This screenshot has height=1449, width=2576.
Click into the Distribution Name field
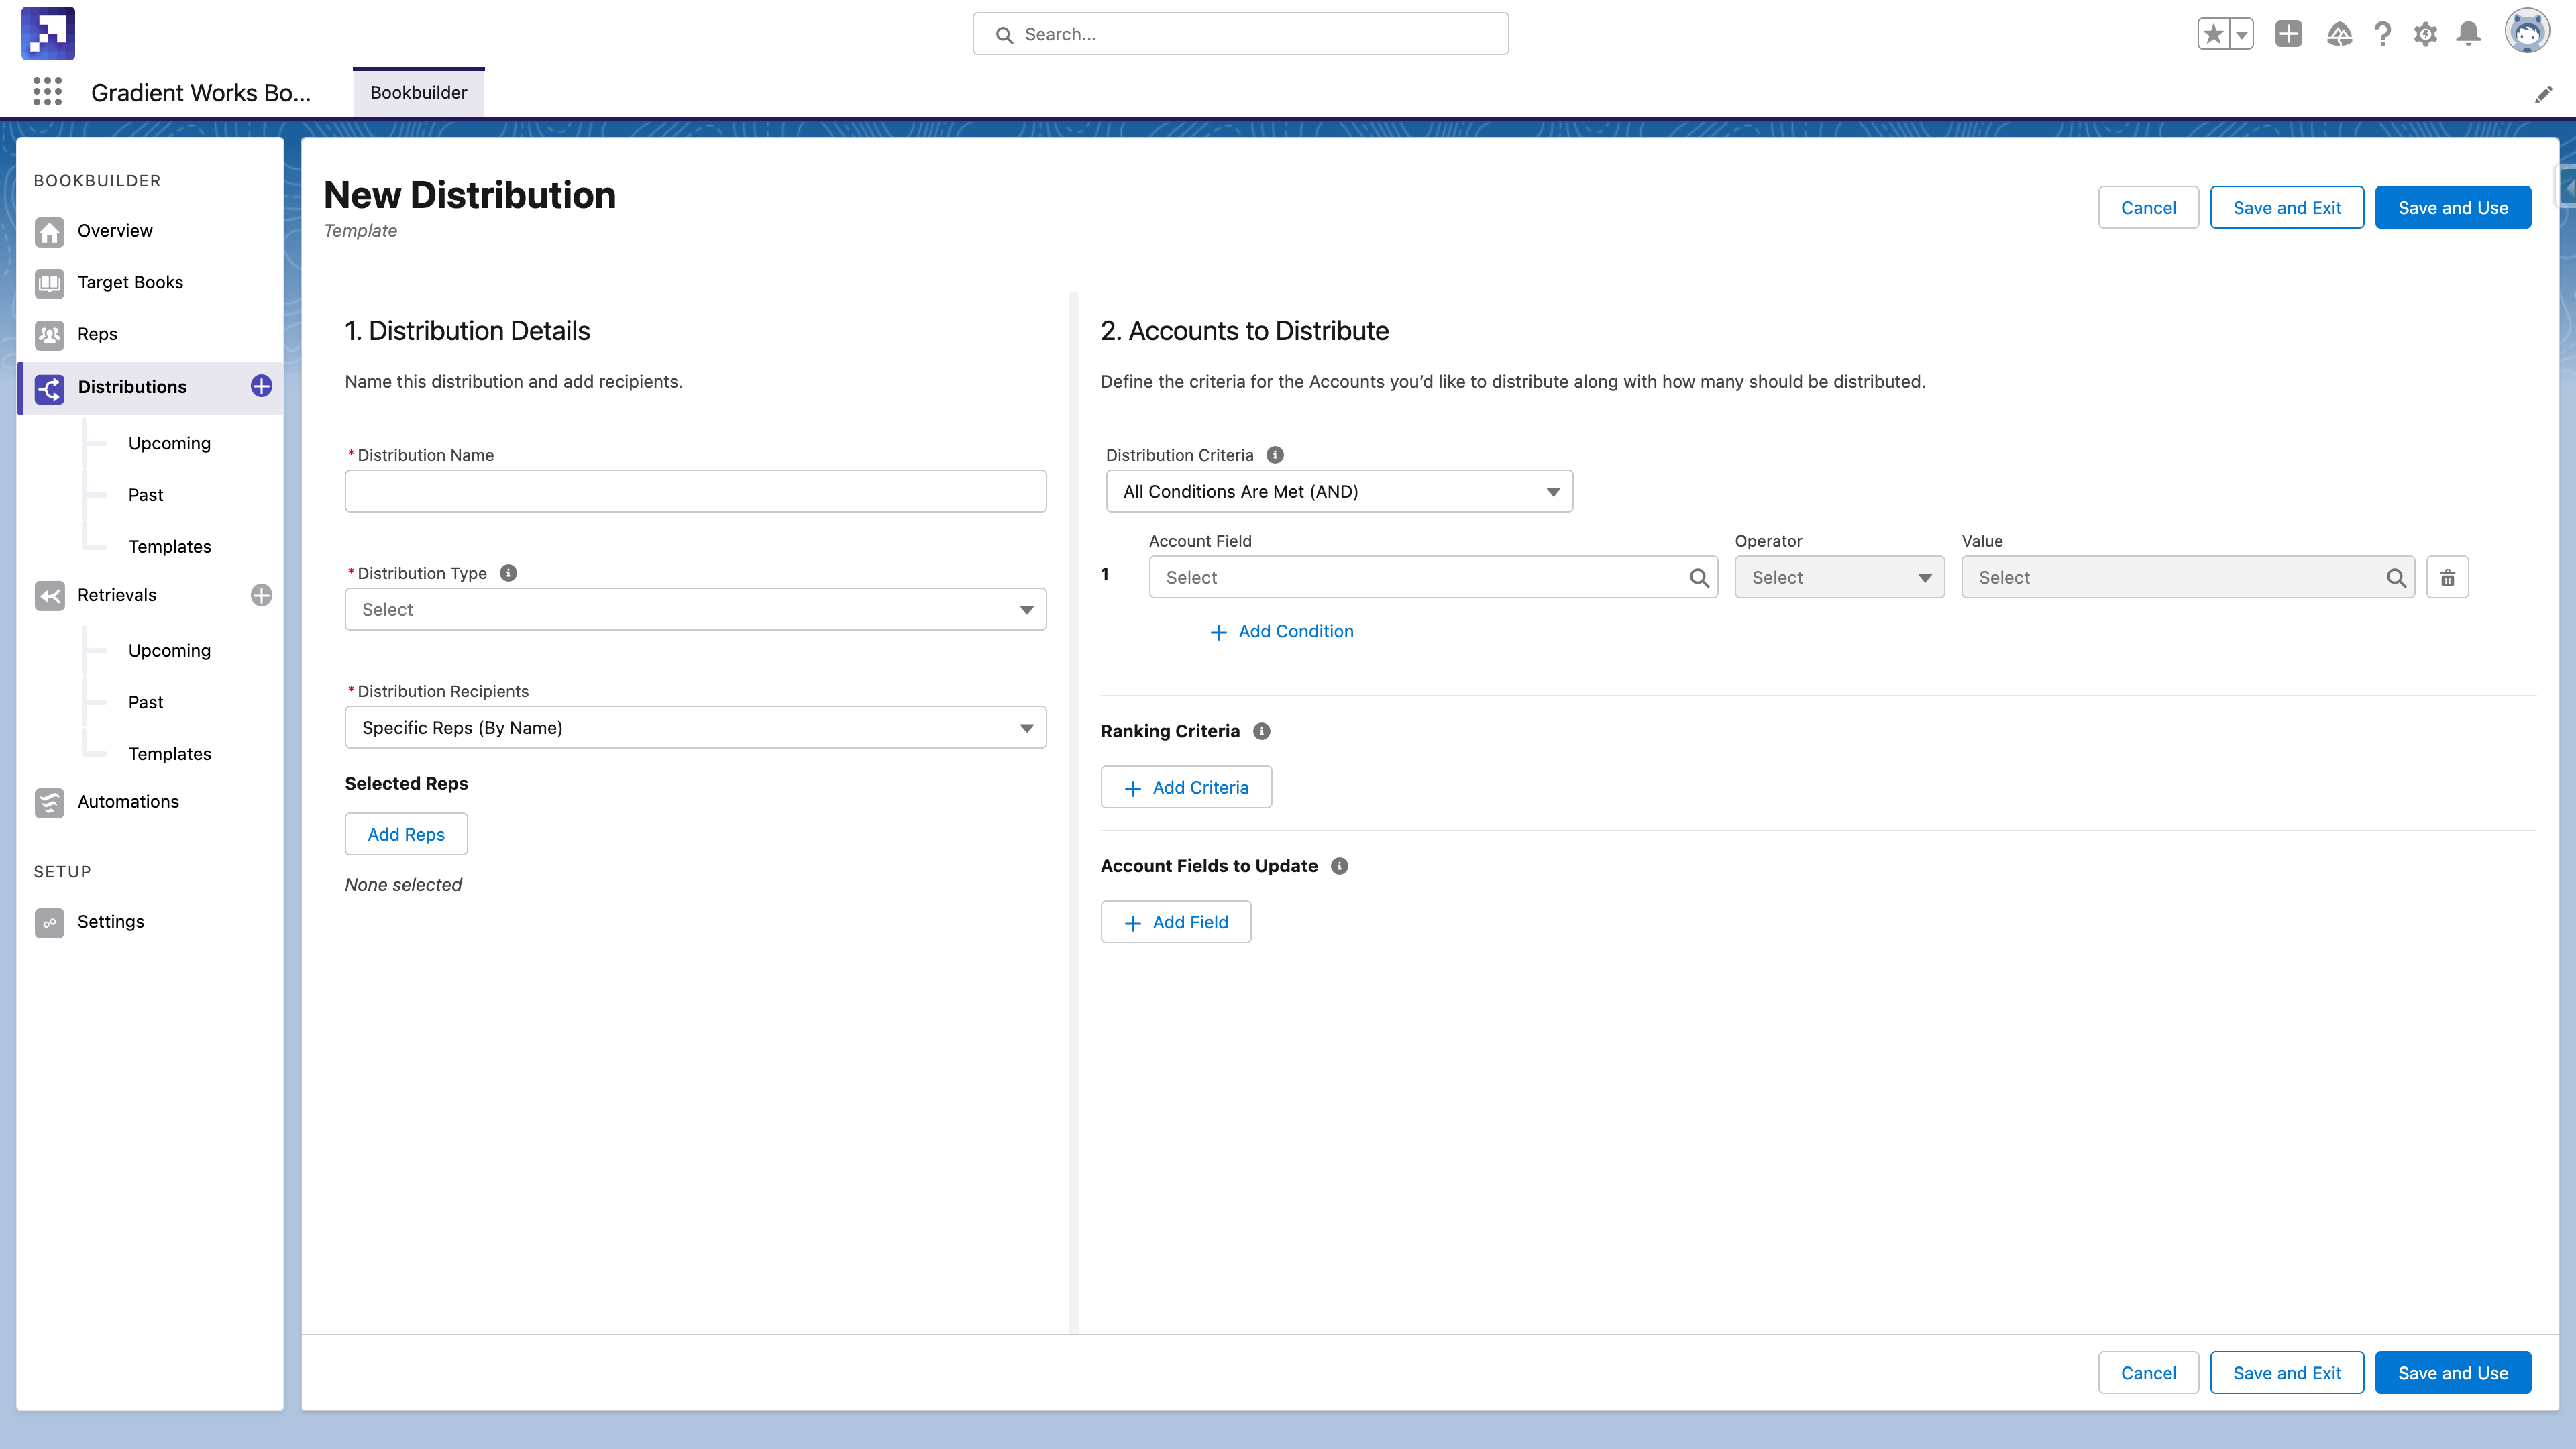[695, 491]
